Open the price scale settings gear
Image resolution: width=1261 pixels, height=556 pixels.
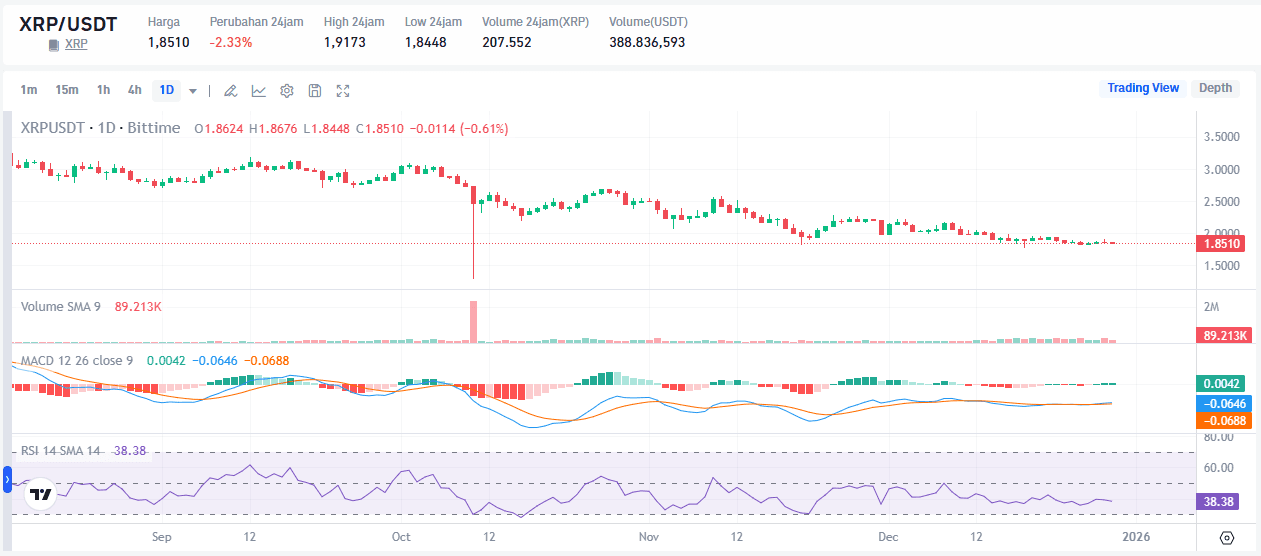tap(1227, 537)
